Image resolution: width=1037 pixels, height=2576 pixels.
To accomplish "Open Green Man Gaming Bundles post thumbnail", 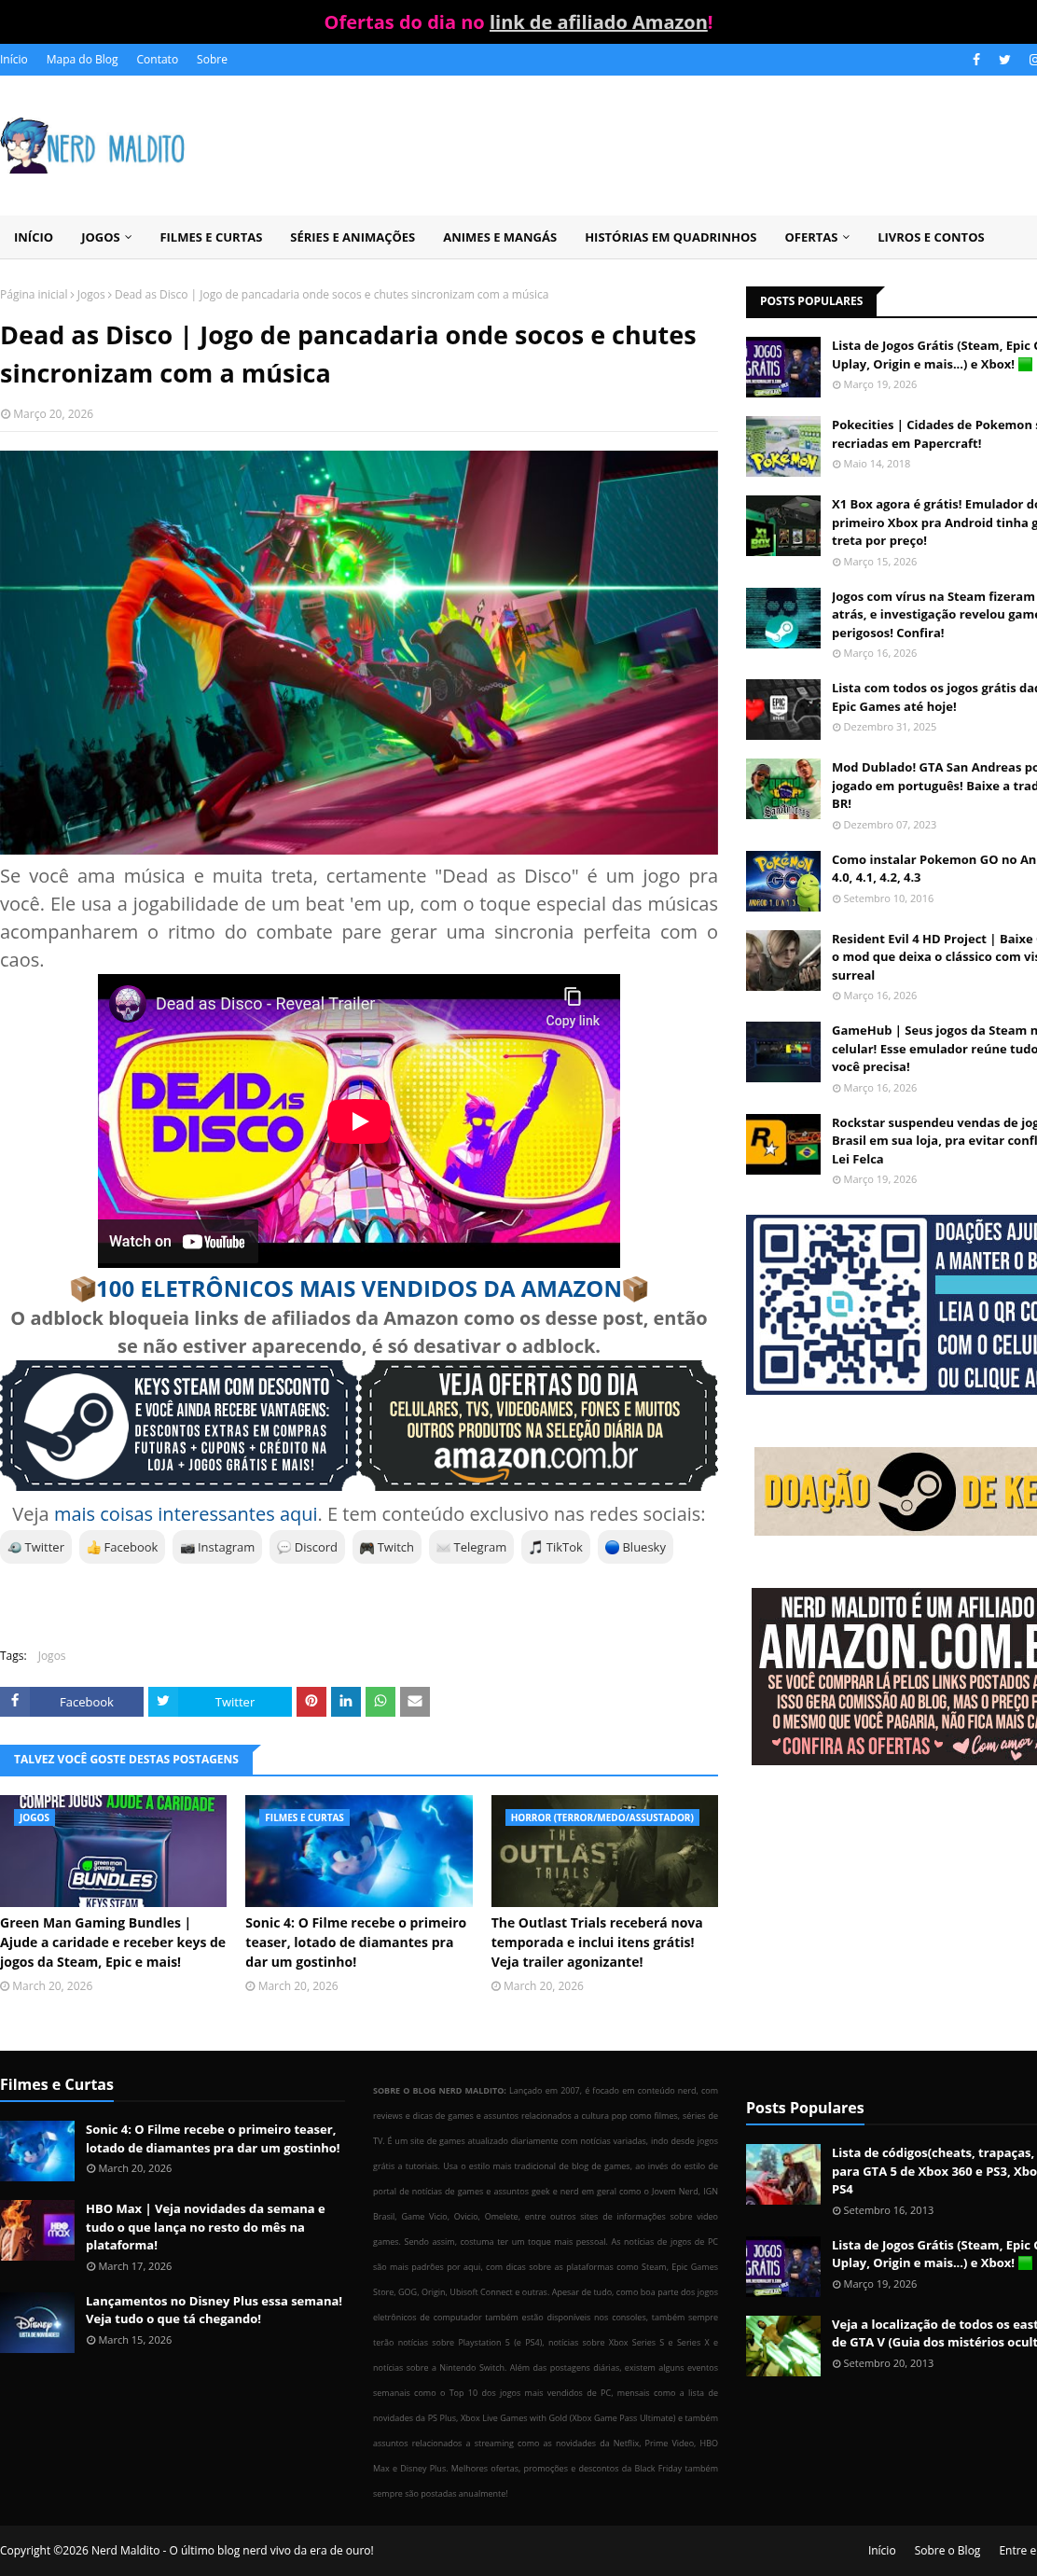I will (x=113, y=1851).
